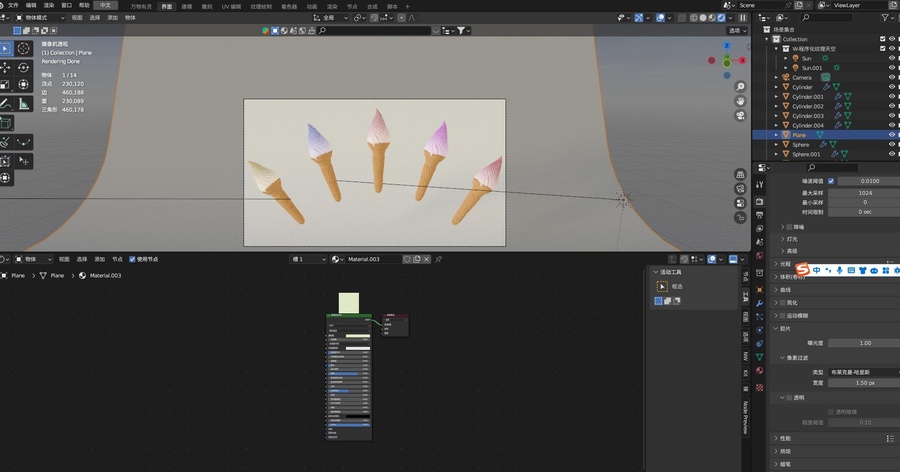The image size is (900, 472).
Task: Click the 曝光度 value slider
Action: (x=864, y=343)
